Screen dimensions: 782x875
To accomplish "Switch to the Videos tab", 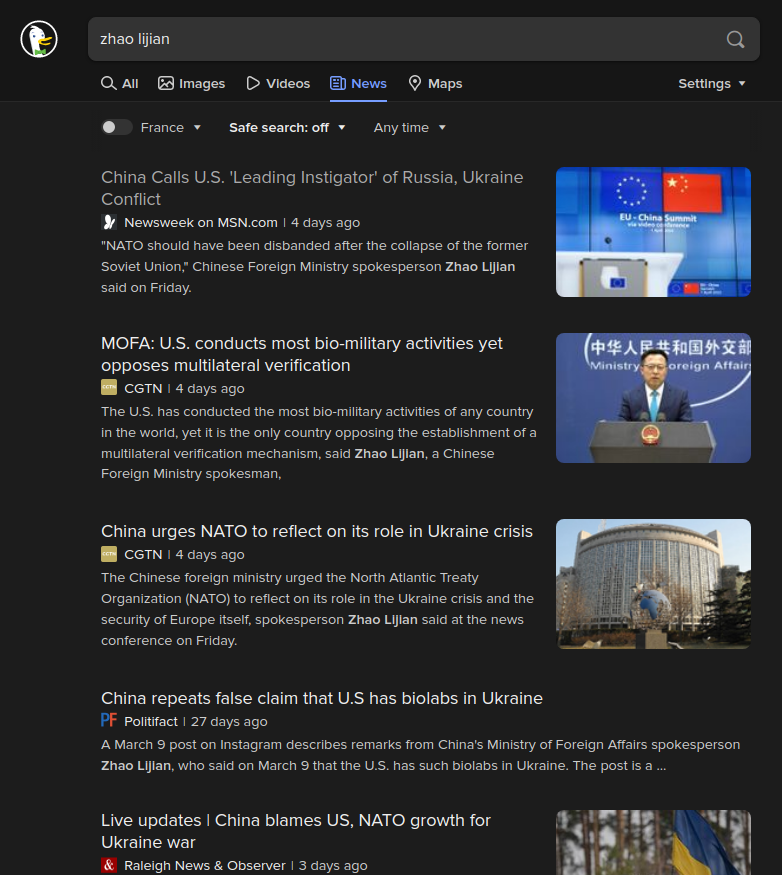I will (x=278, y=83).
